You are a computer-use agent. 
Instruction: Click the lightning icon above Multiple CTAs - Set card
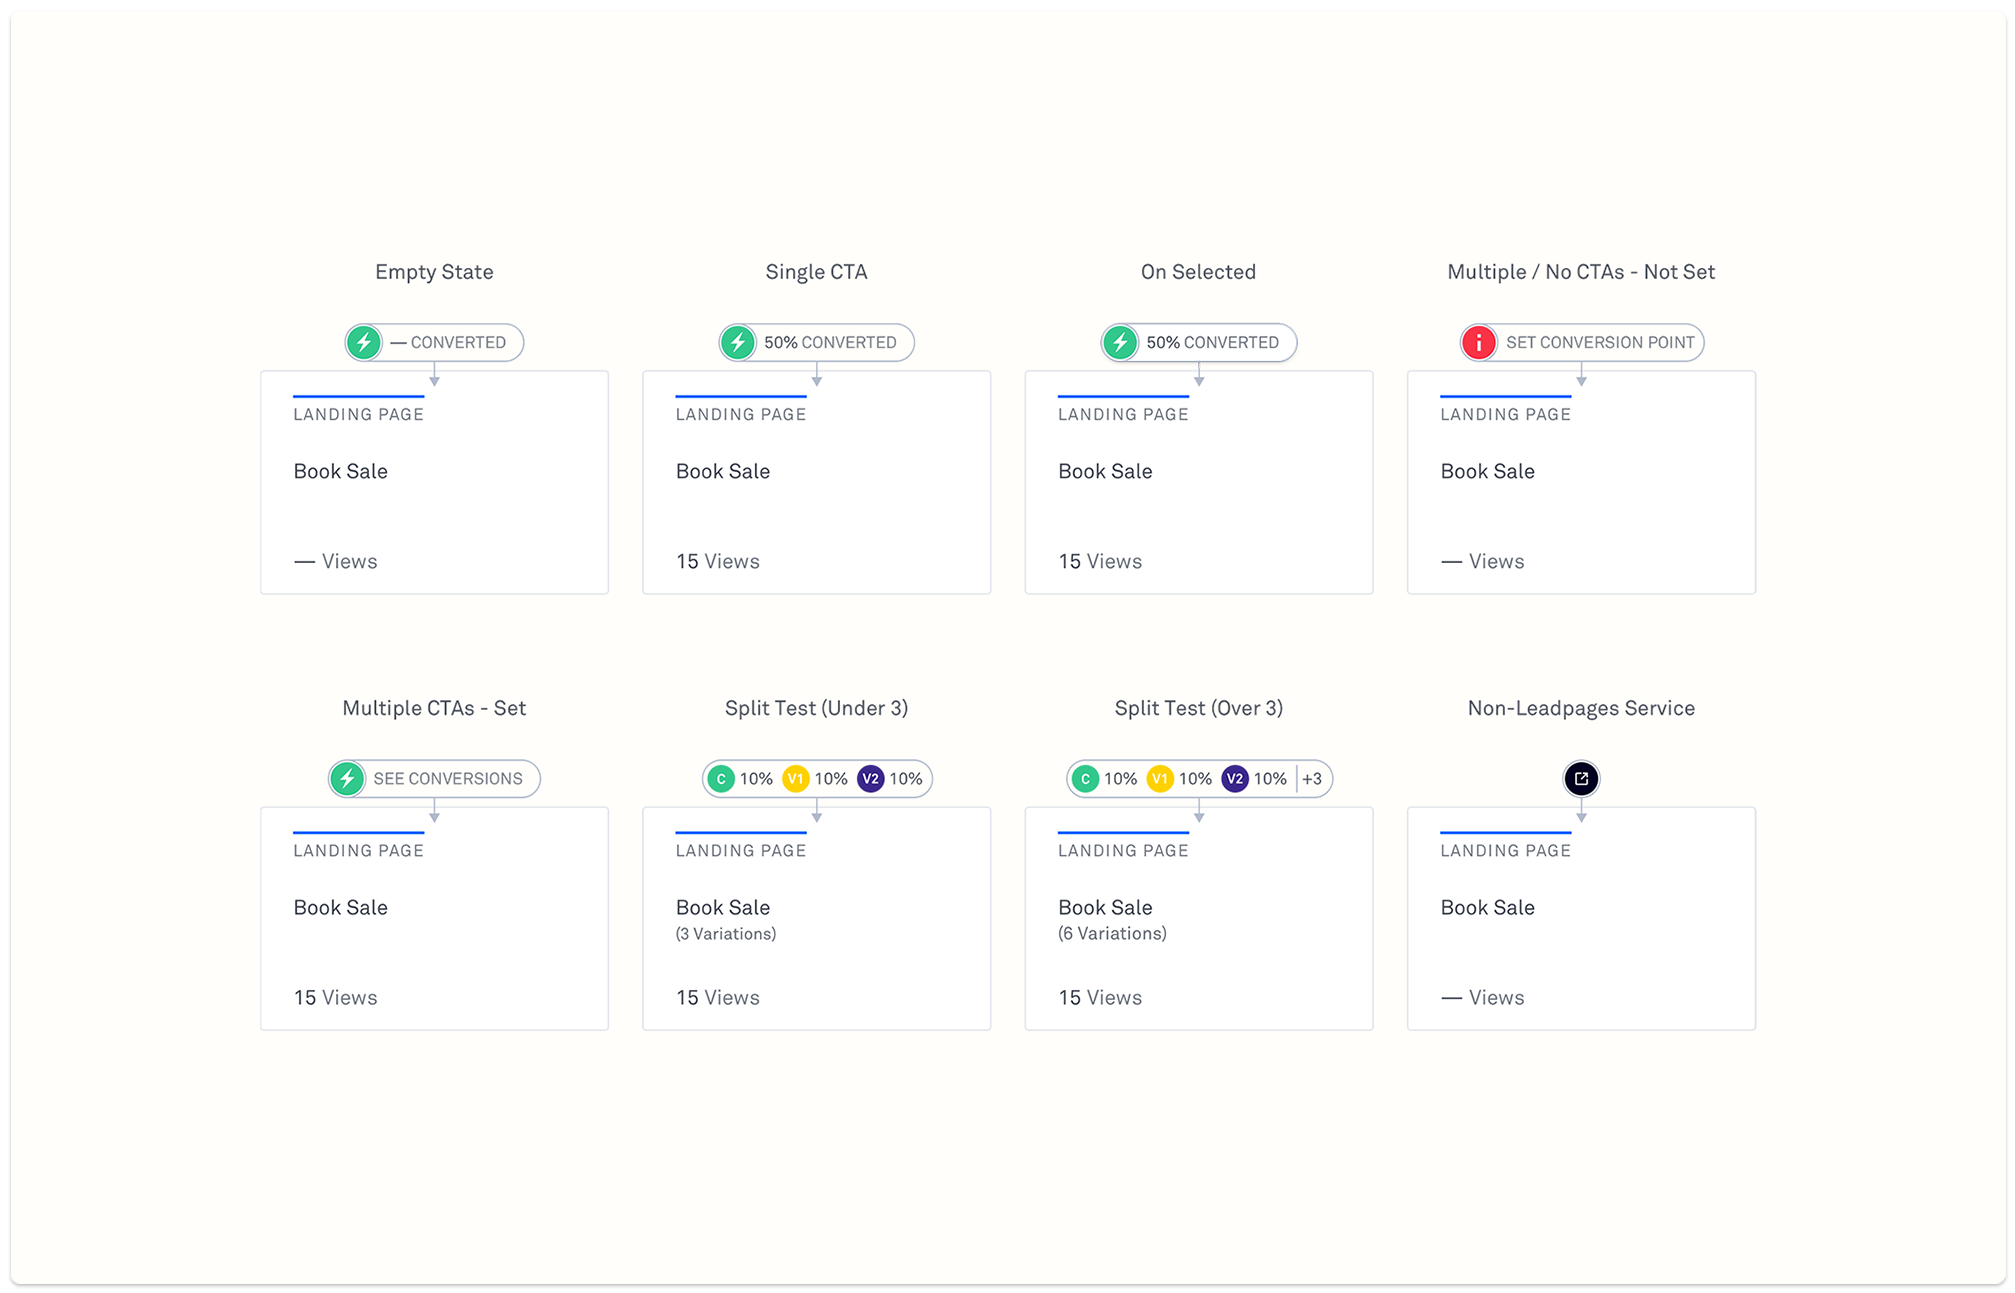coord(348,778)
